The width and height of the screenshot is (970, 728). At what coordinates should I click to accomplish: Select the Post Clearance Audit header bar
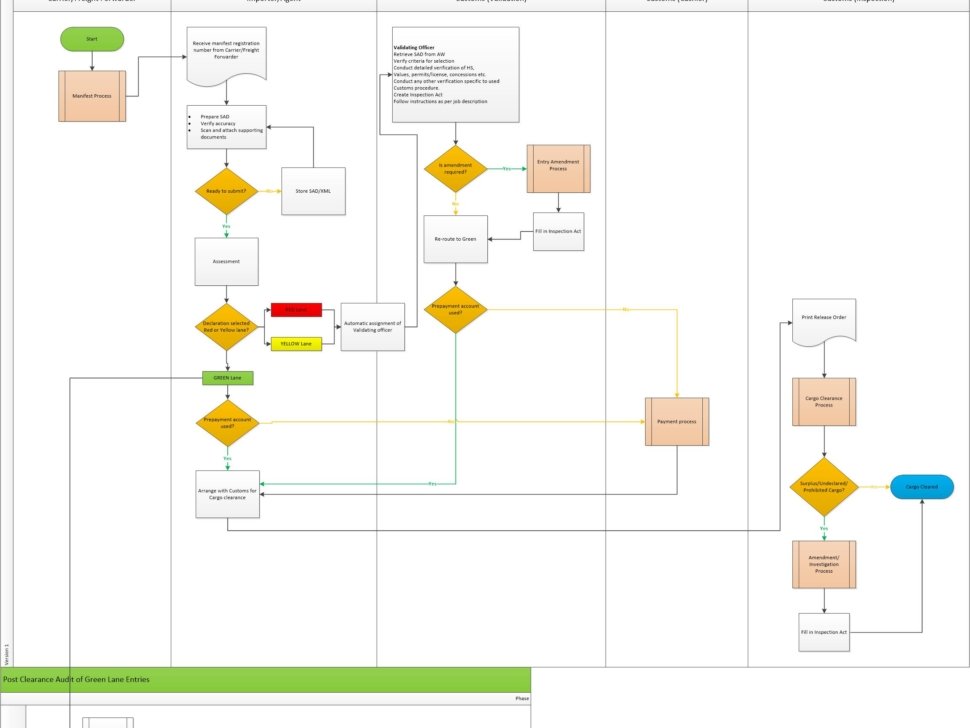[265, 679]
